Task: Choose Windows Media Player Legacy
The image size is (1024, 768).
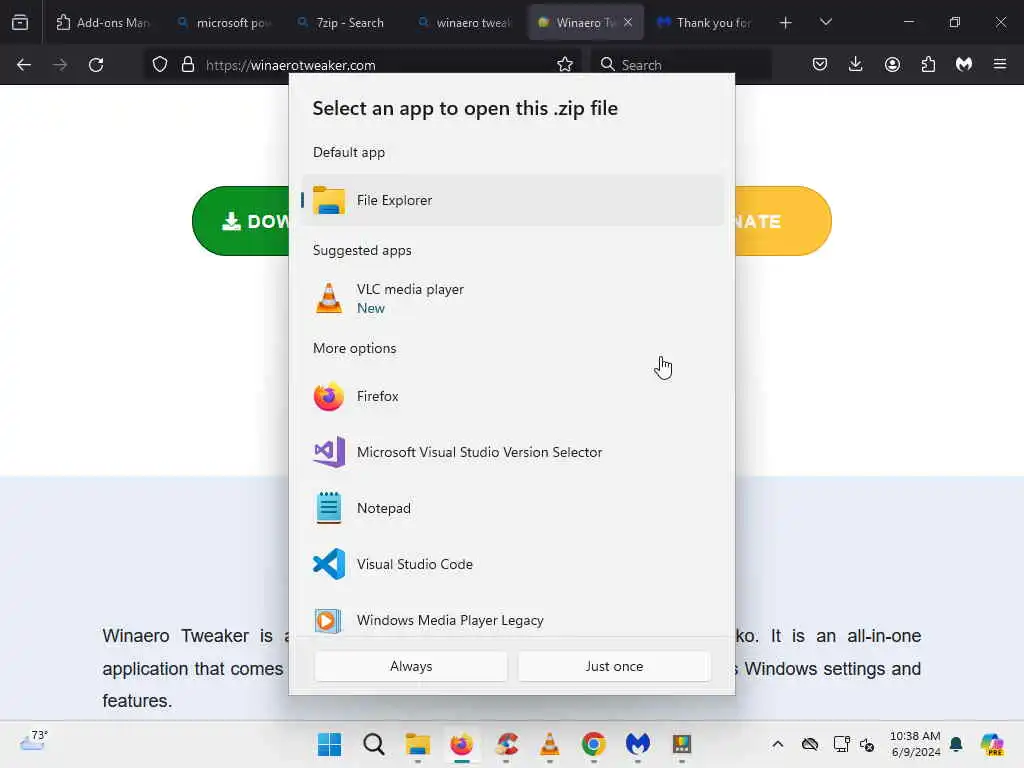Action: tap(513, 620)
